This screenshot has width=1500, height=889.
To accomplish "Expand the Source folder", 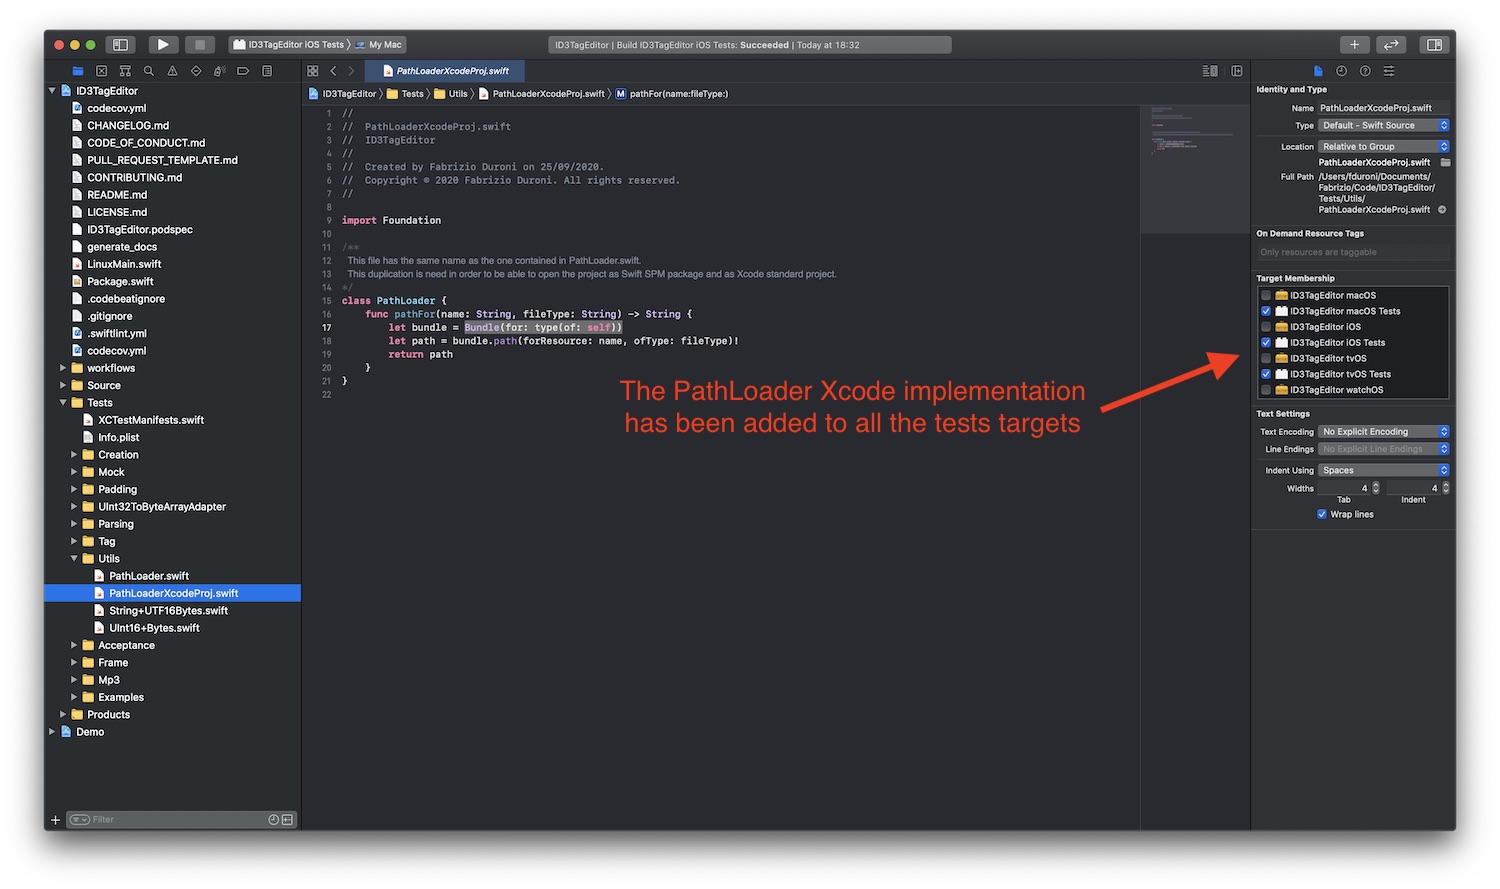I will 63,386.
